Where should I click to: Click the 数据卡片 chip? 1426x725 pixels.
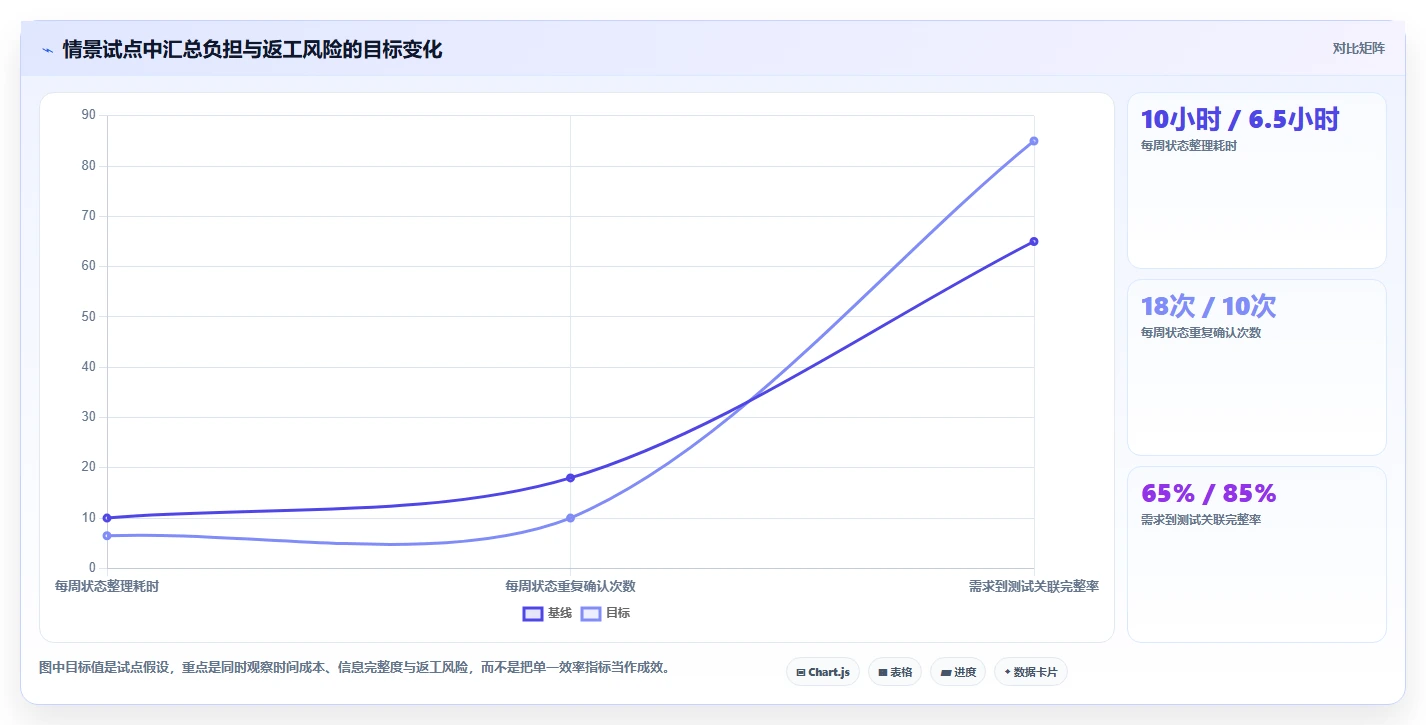pyautogui.click(x=1031, y=672)
